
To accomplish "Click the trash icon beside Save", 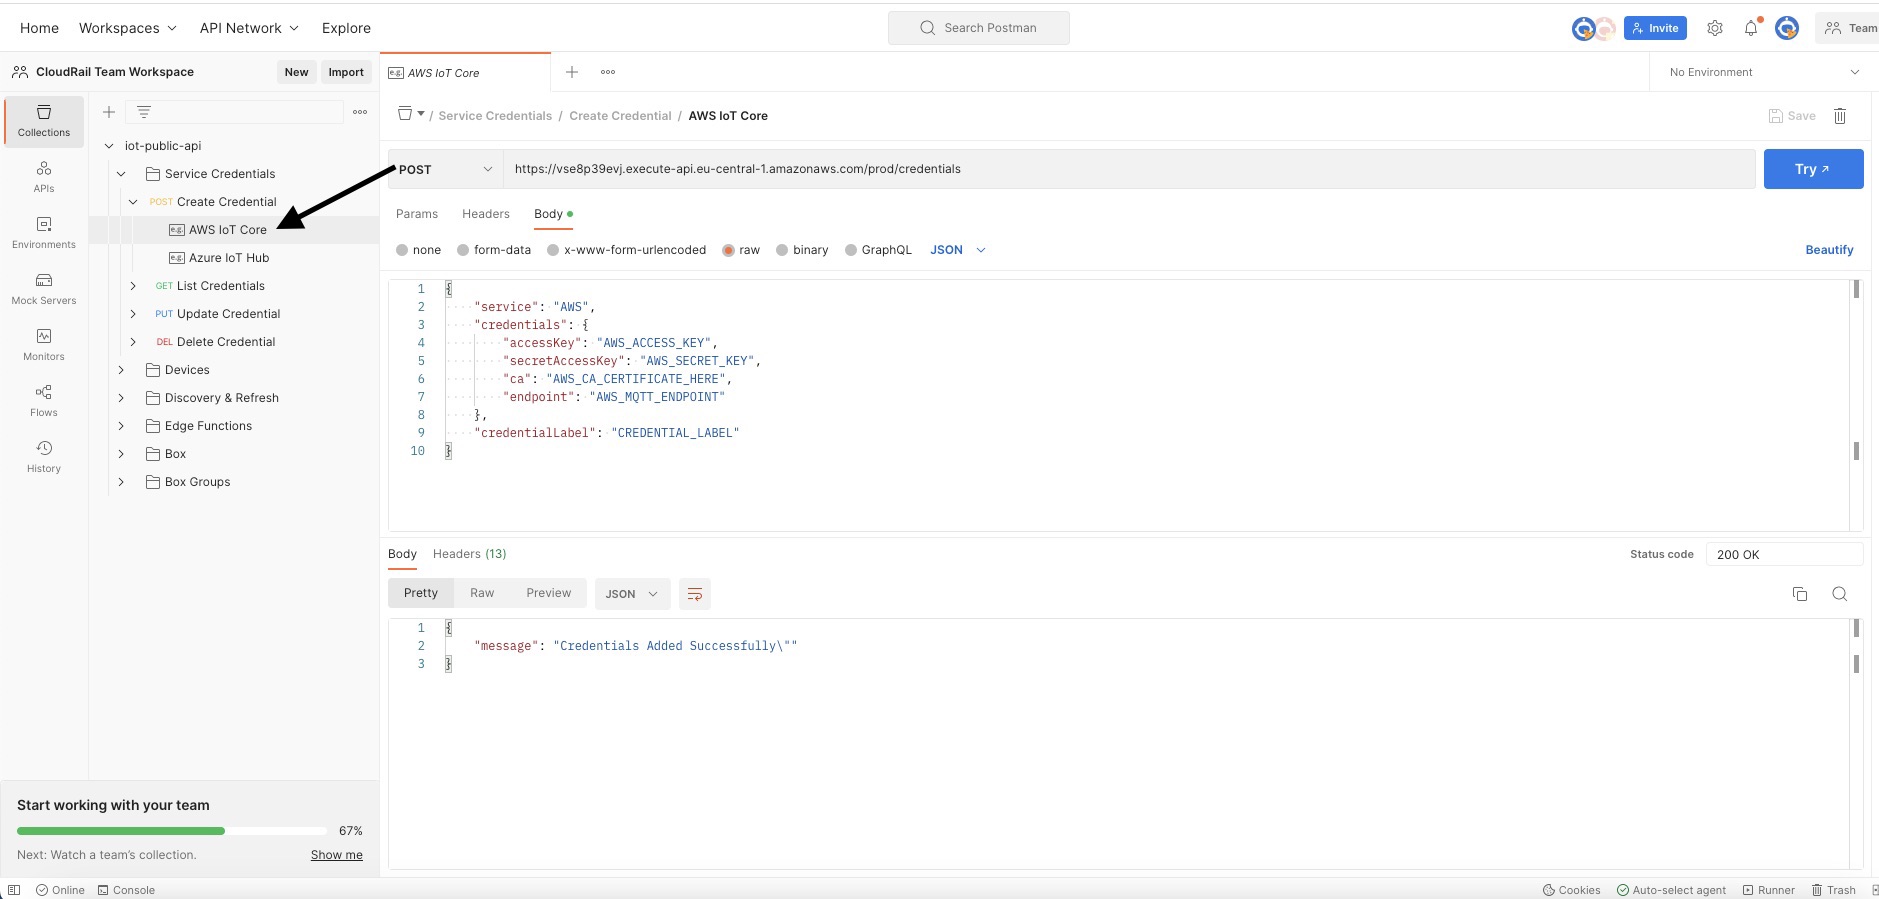I will coord(1840,116).
